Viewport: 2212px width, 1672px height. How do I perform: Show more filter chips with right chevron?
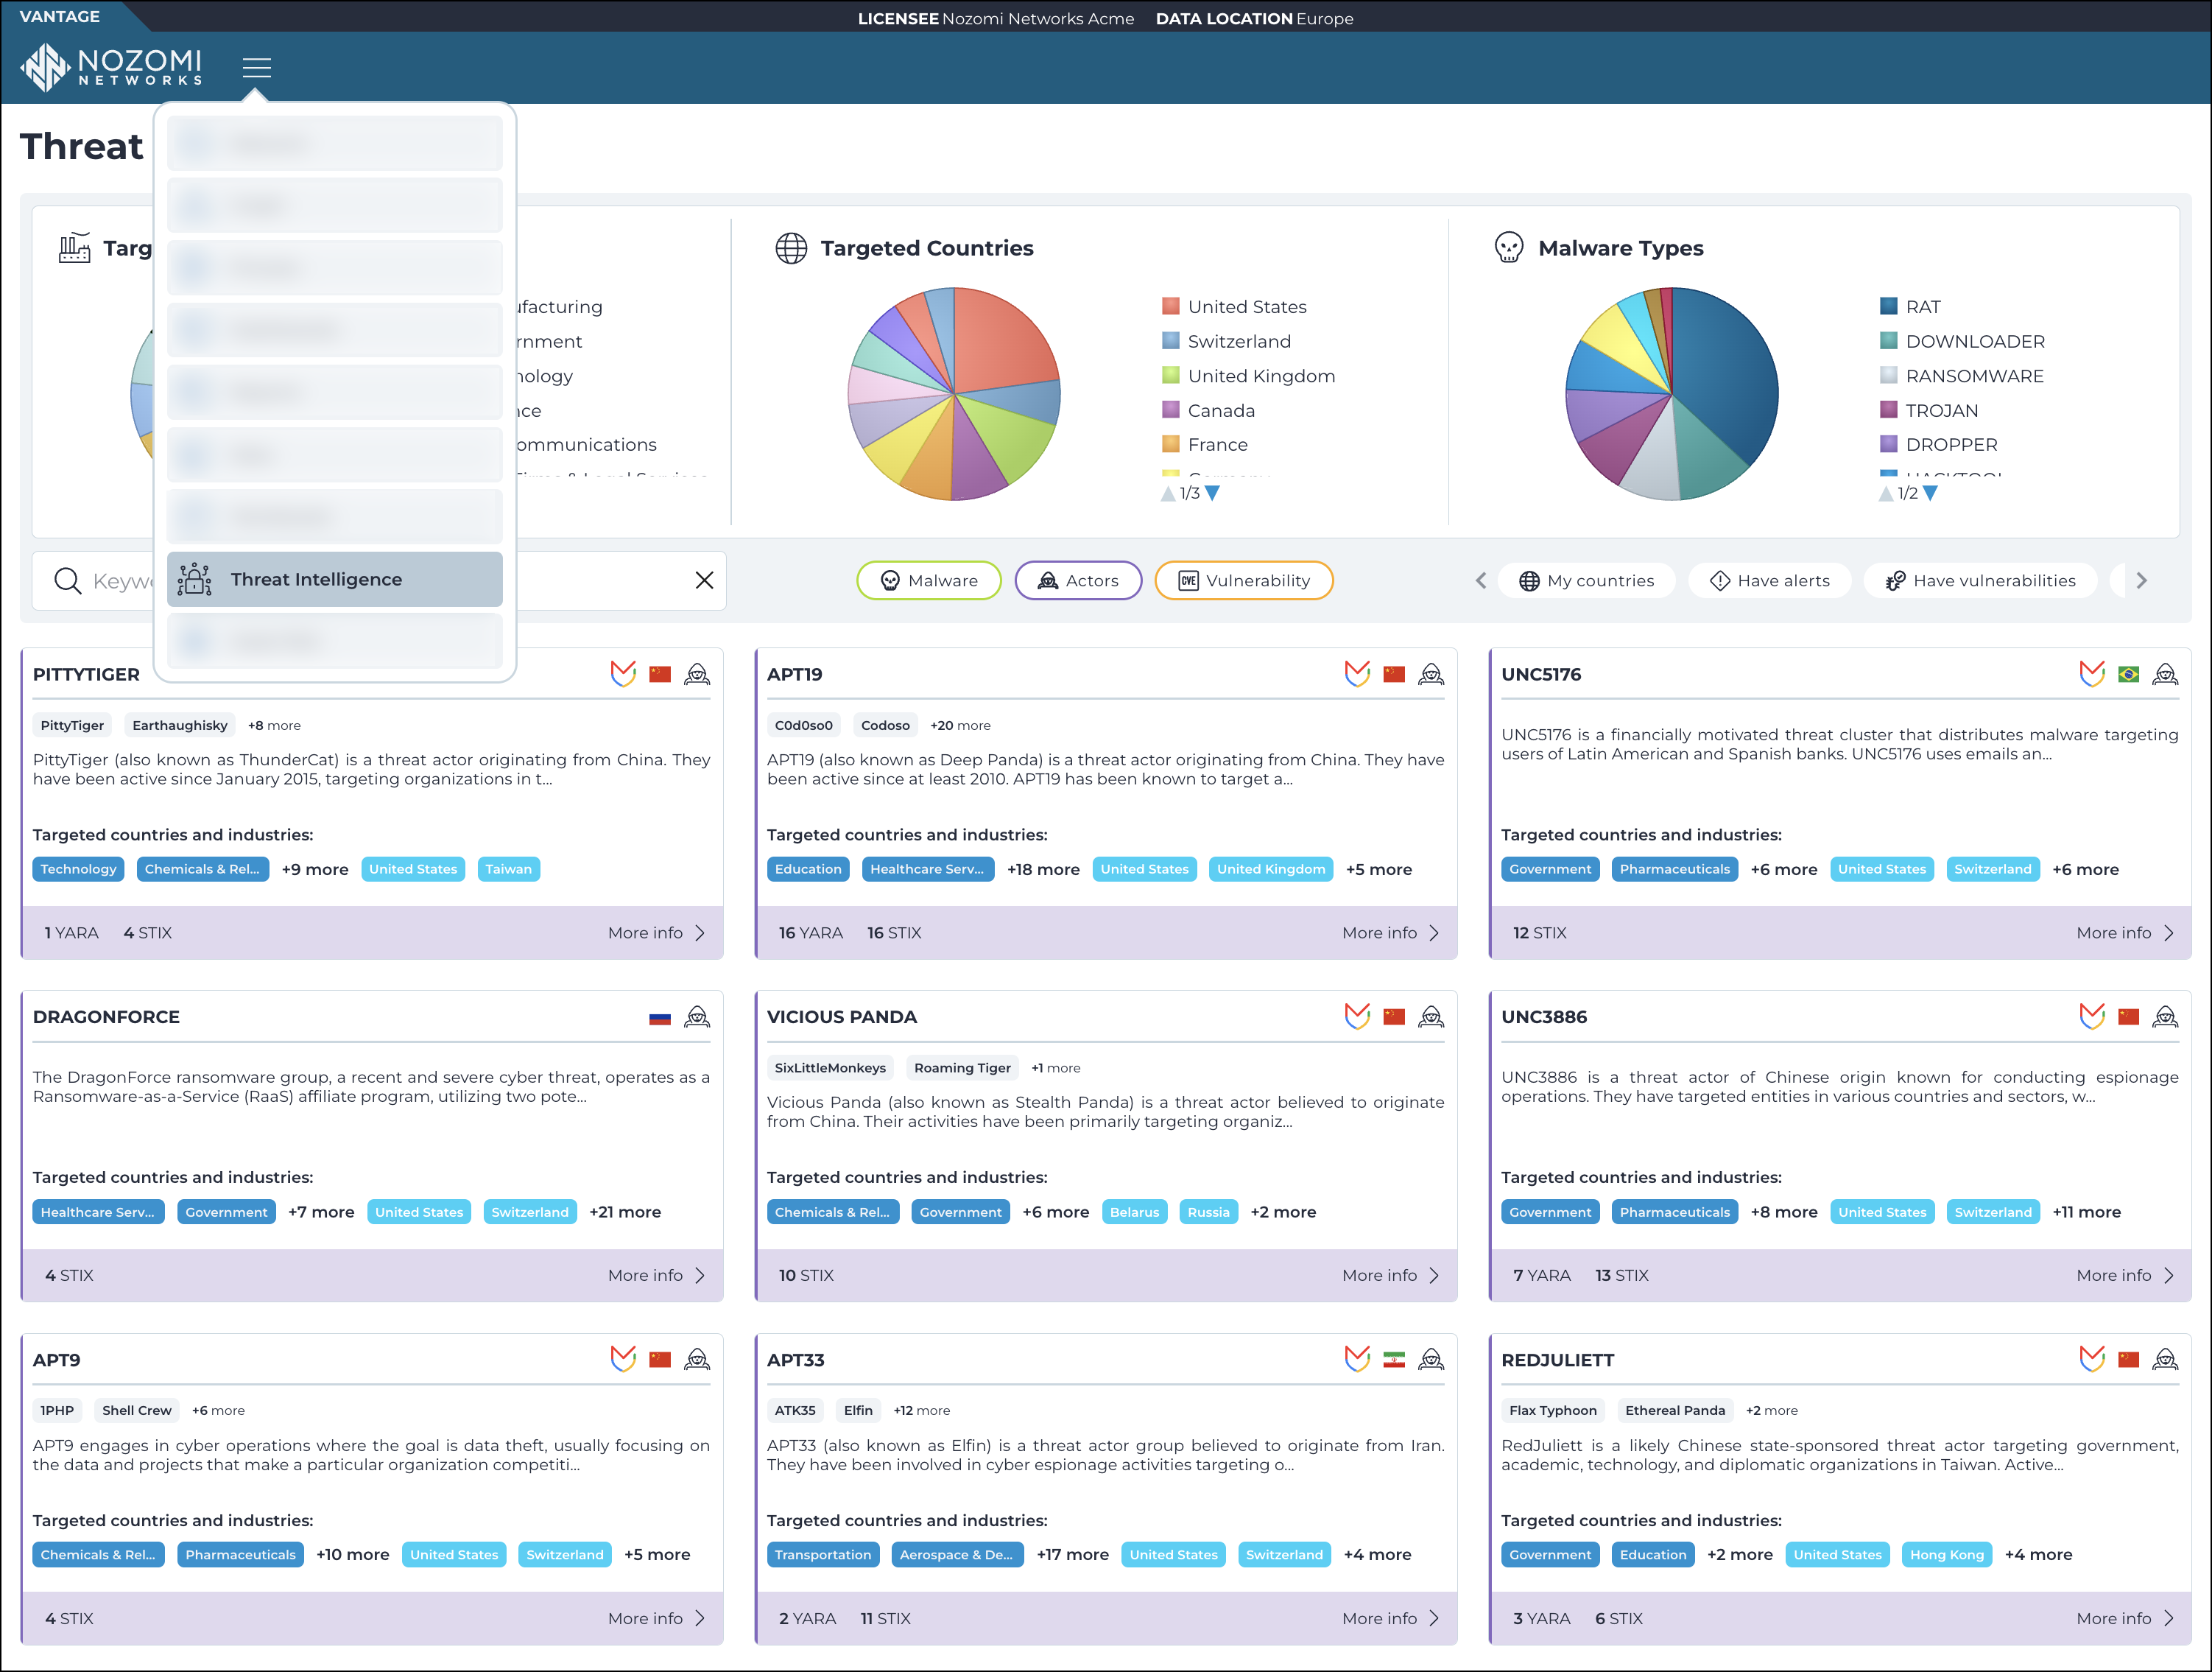2141,580
